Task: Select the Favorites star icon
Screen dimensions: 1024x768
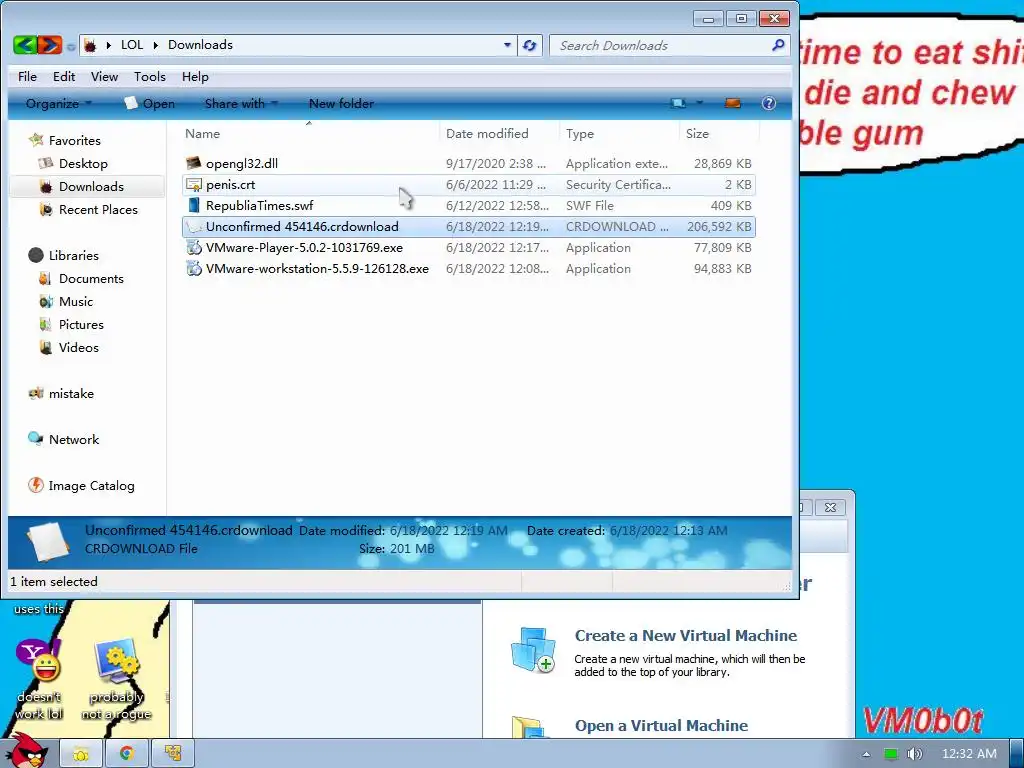Action: click(x=37, y=140)
